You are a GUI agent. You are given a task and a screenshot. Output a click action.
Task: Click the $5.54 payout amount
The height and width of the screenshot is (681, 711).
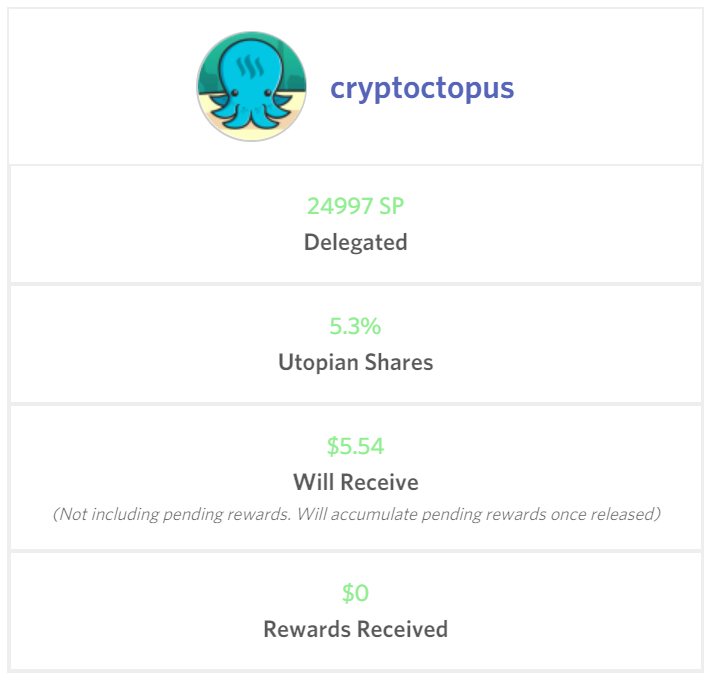[355, 446]
